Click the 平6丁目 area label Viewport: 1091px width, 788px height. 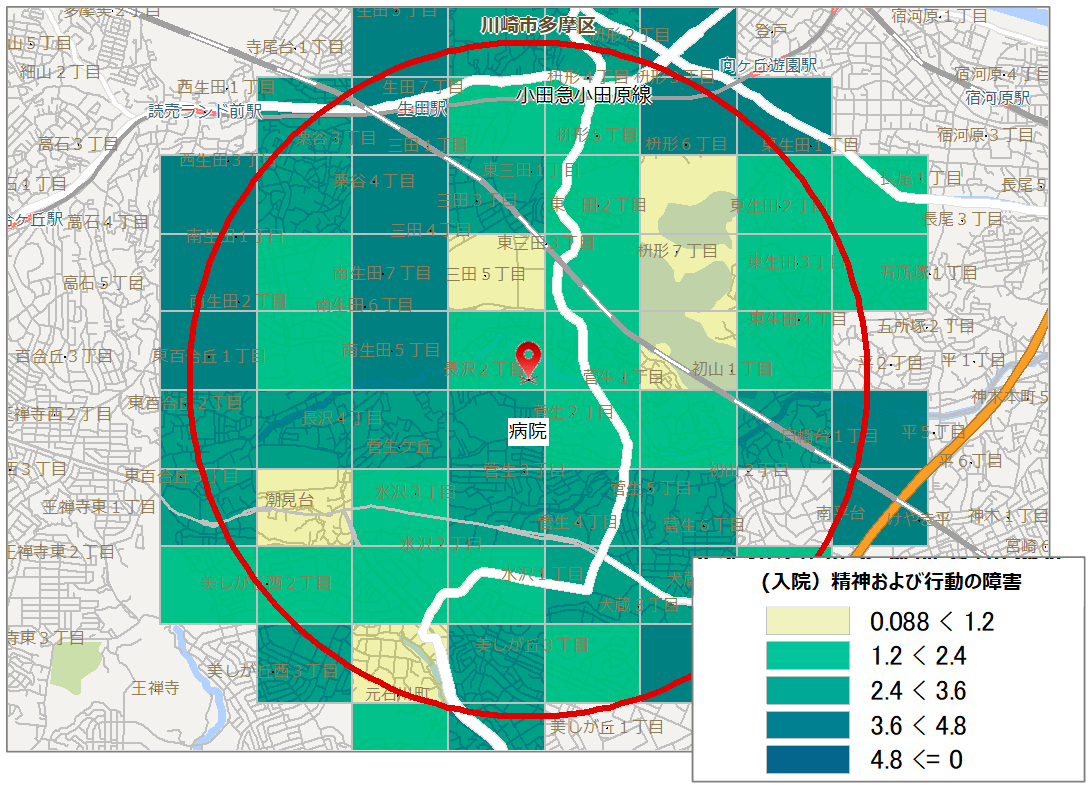[971, 461]
